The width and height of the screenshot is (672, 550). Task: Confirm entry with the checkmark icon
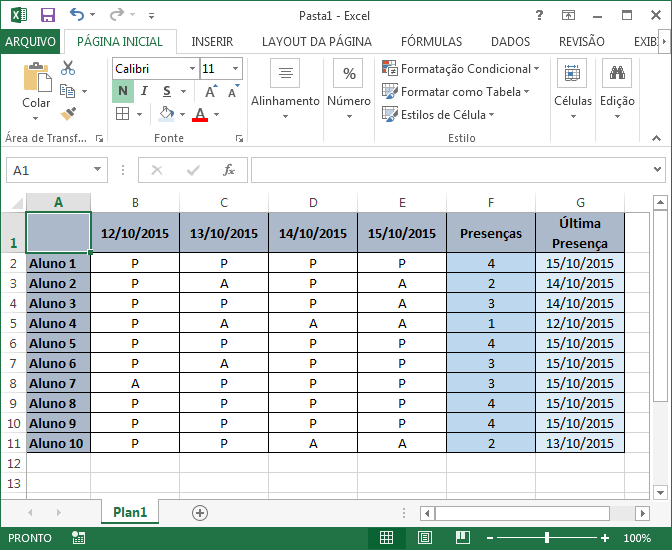click(x=193, y=170)
